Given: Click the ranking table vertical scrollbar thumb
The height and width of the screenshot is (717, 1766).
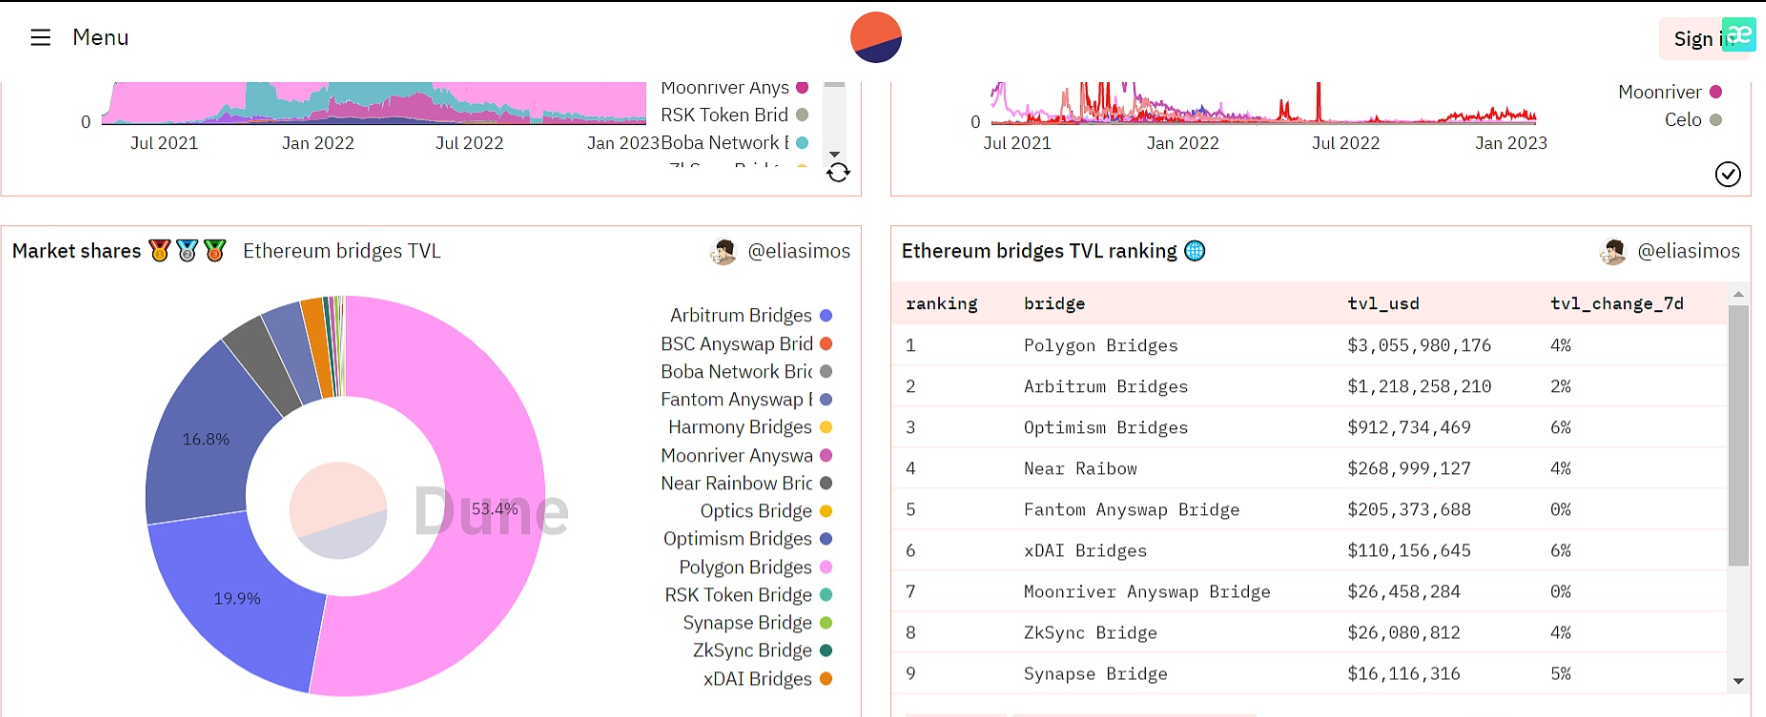Looking at the screenshot, I should click(x=1738, y=435).
